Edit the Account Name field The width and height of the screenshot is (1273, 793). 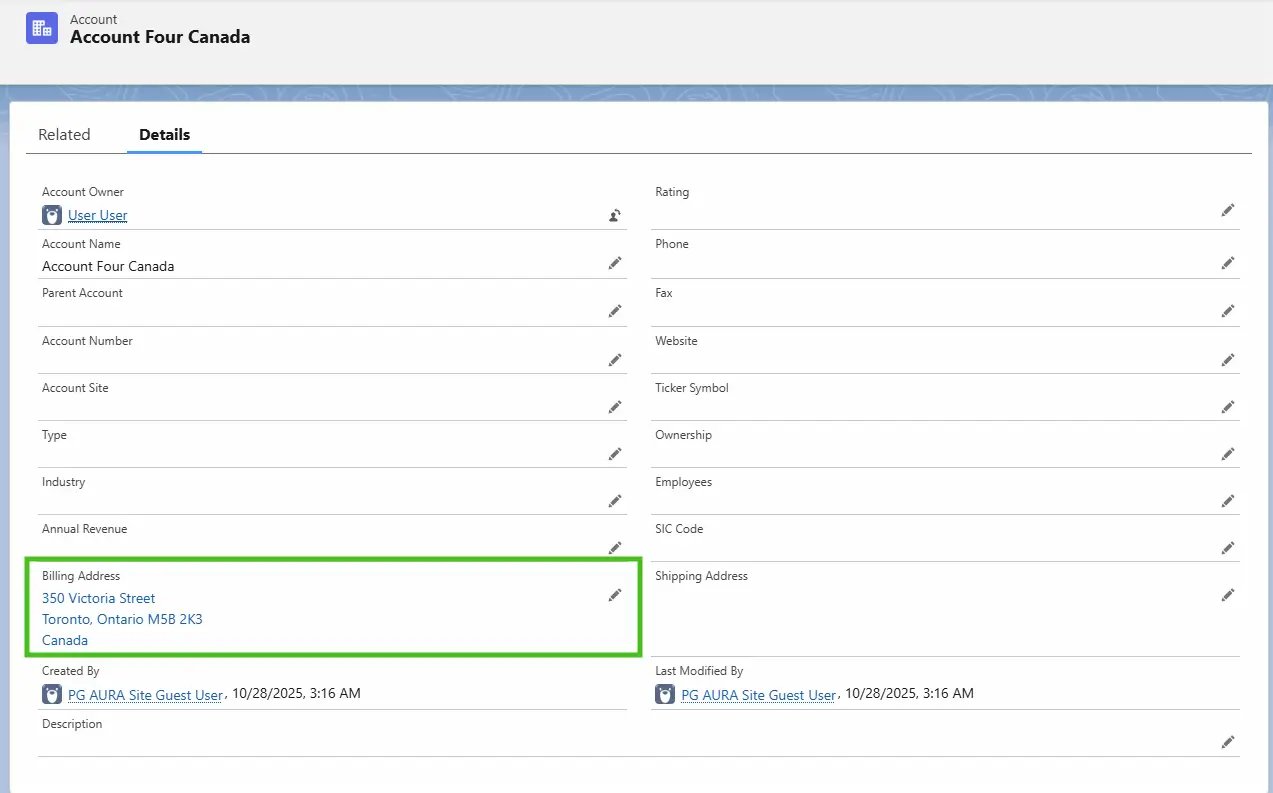click(615, 263)
